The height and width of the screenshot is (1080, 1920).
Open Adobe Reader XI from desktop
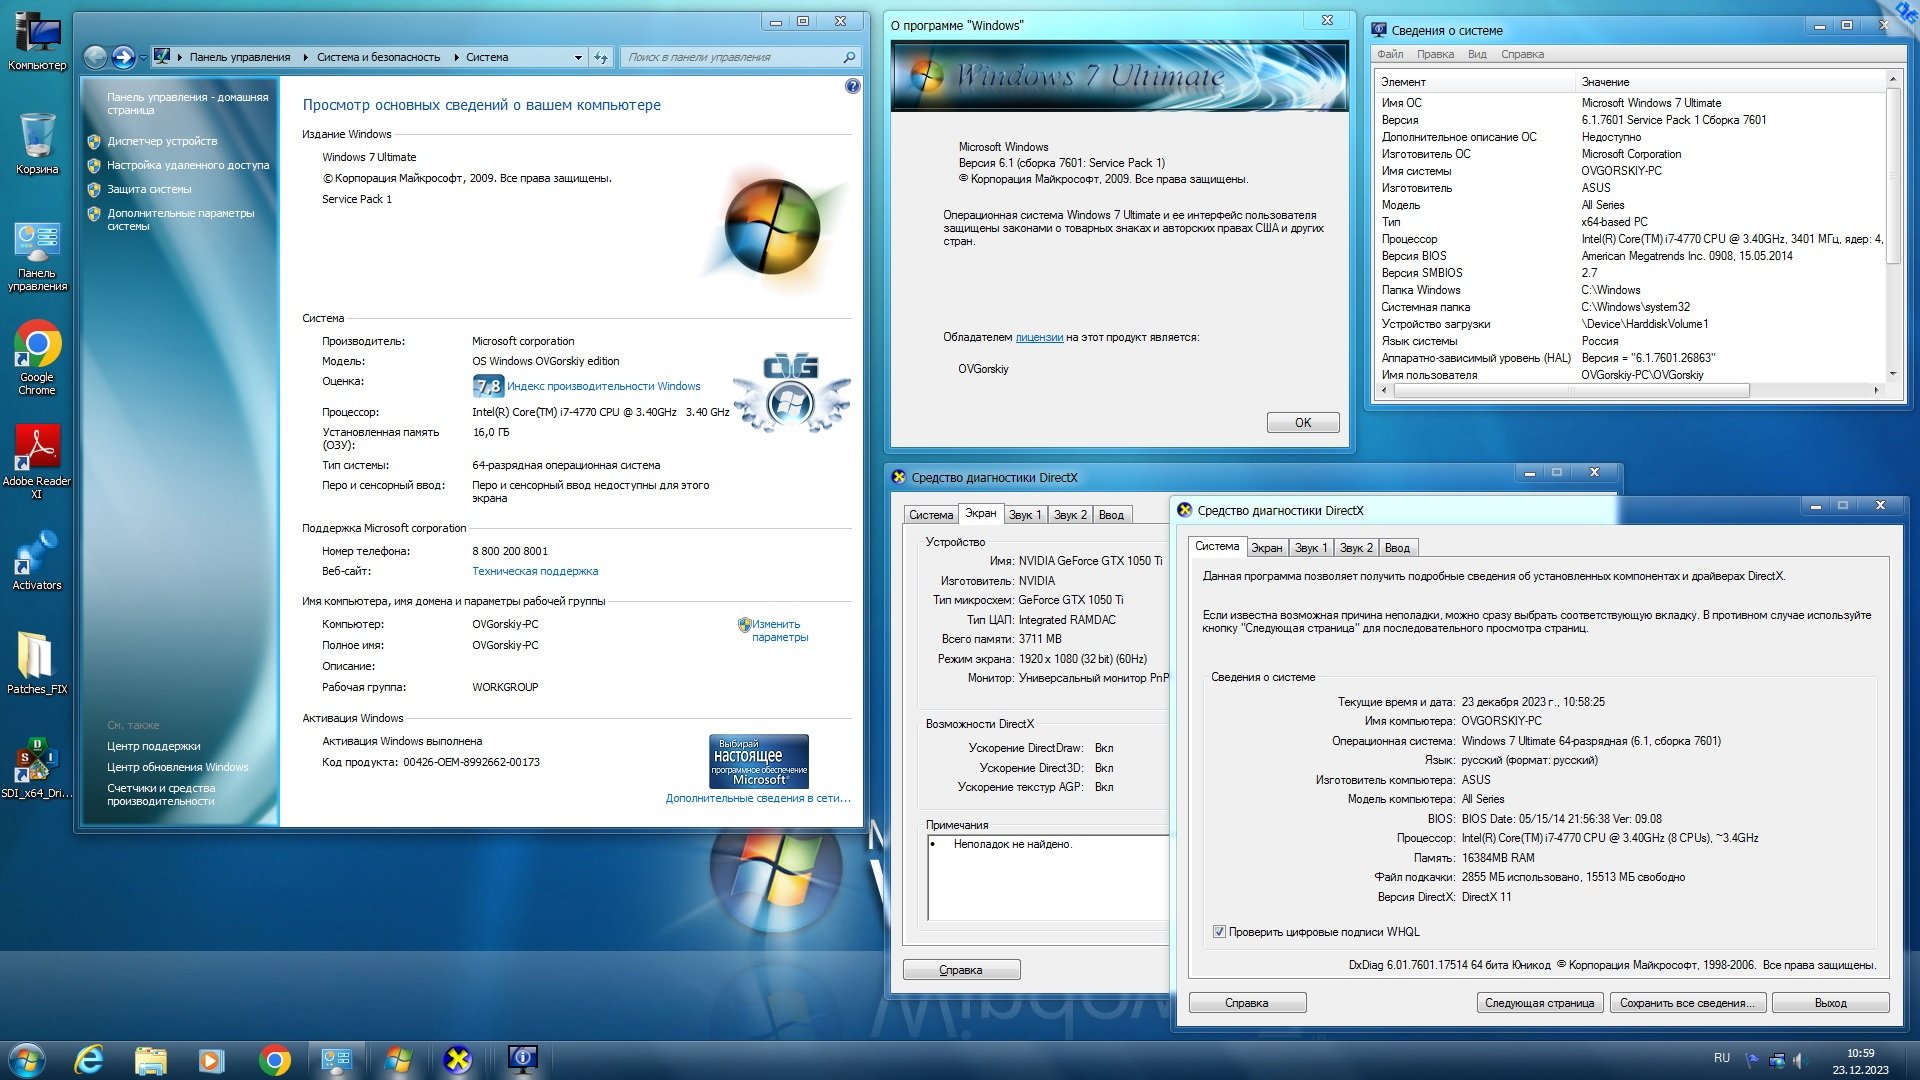coord(36,448)
